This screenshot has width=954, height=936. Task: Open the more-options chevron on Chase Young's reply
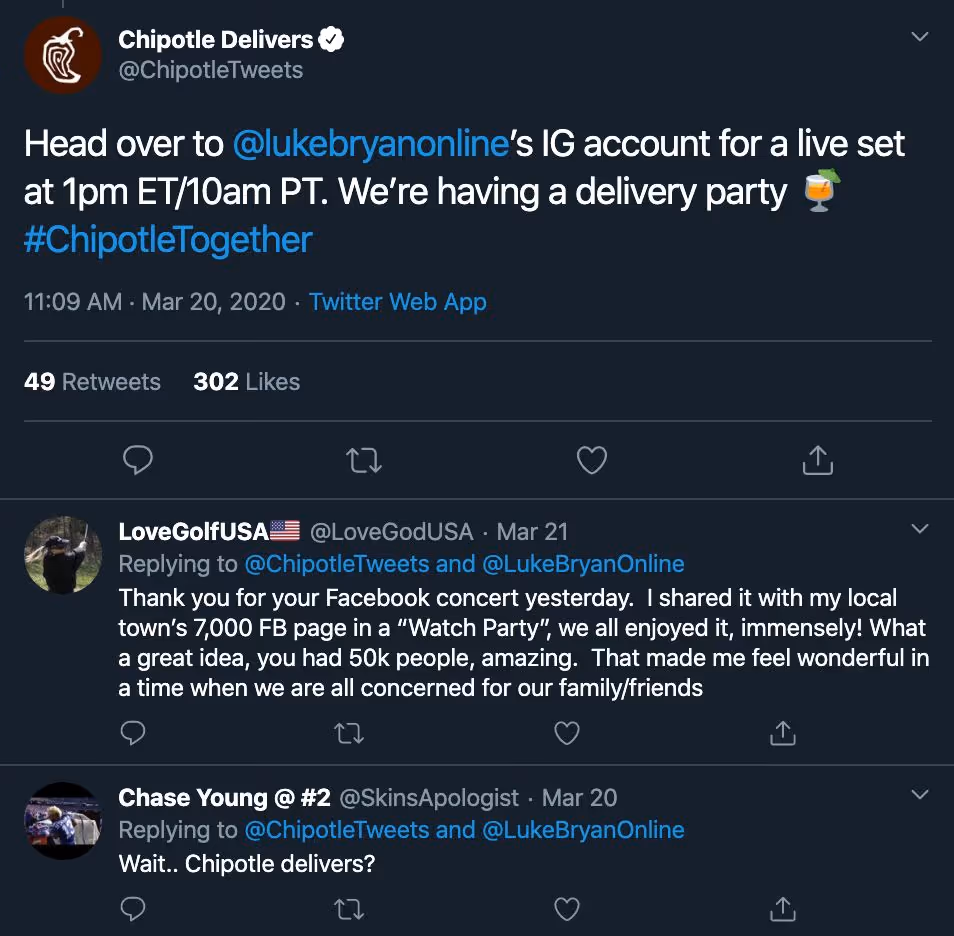coord(920,794)
